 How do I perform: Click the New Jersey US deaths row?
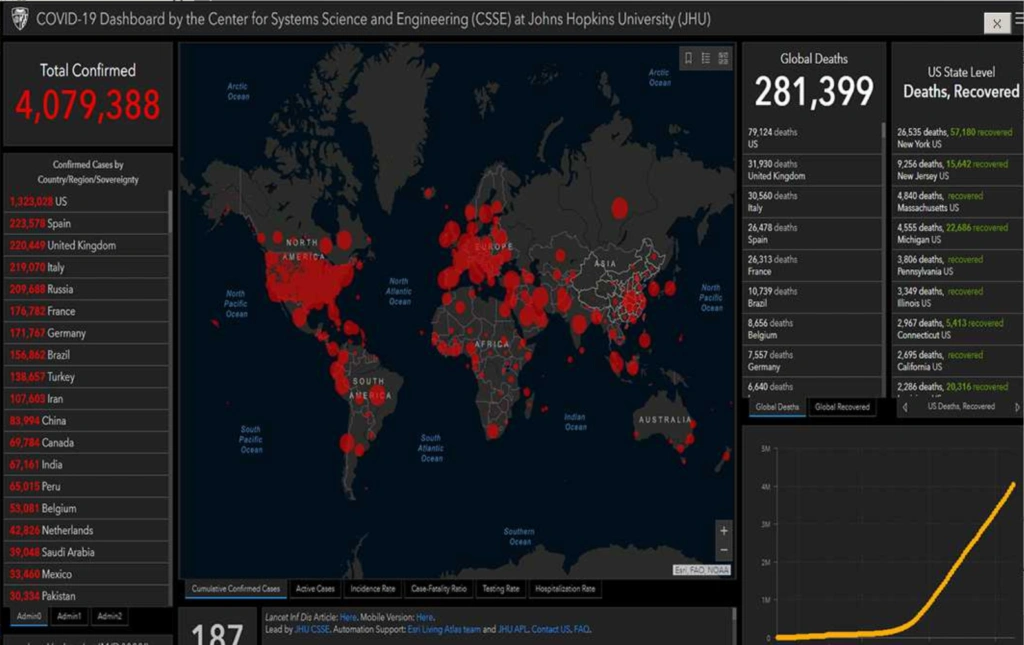click(957, 170)
